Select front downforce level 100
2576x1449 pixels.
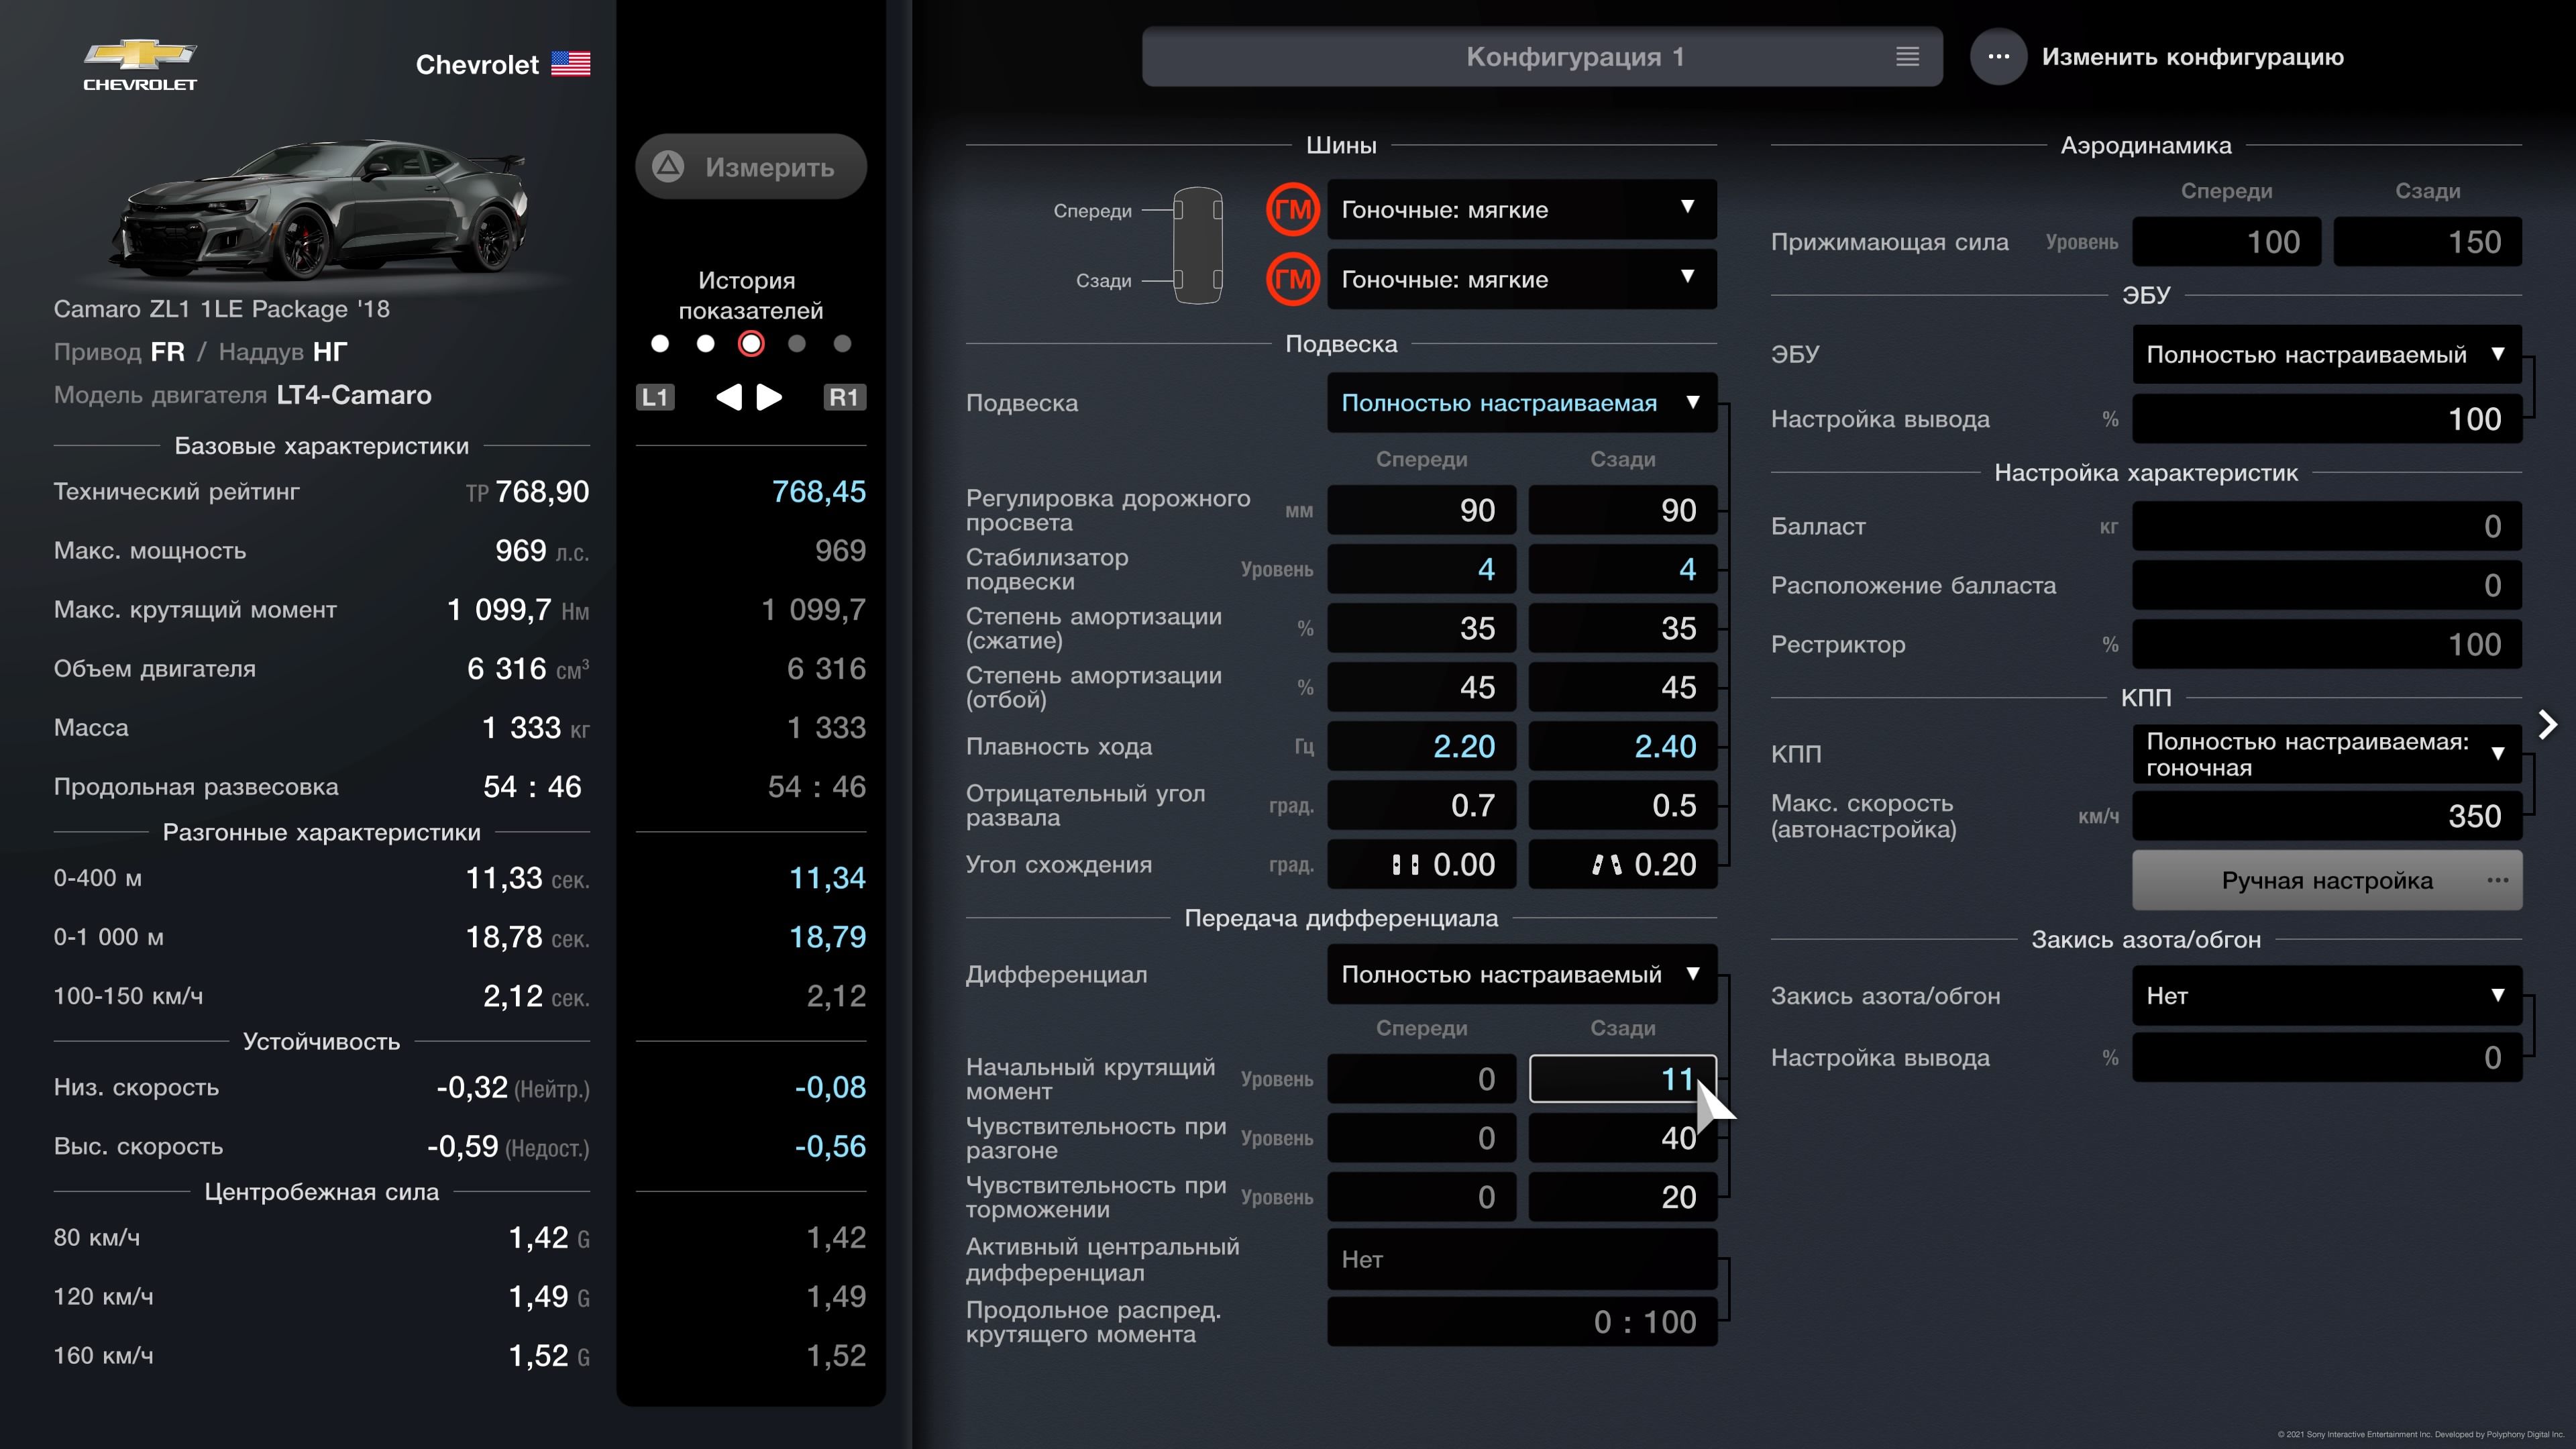pos(2226,242)
